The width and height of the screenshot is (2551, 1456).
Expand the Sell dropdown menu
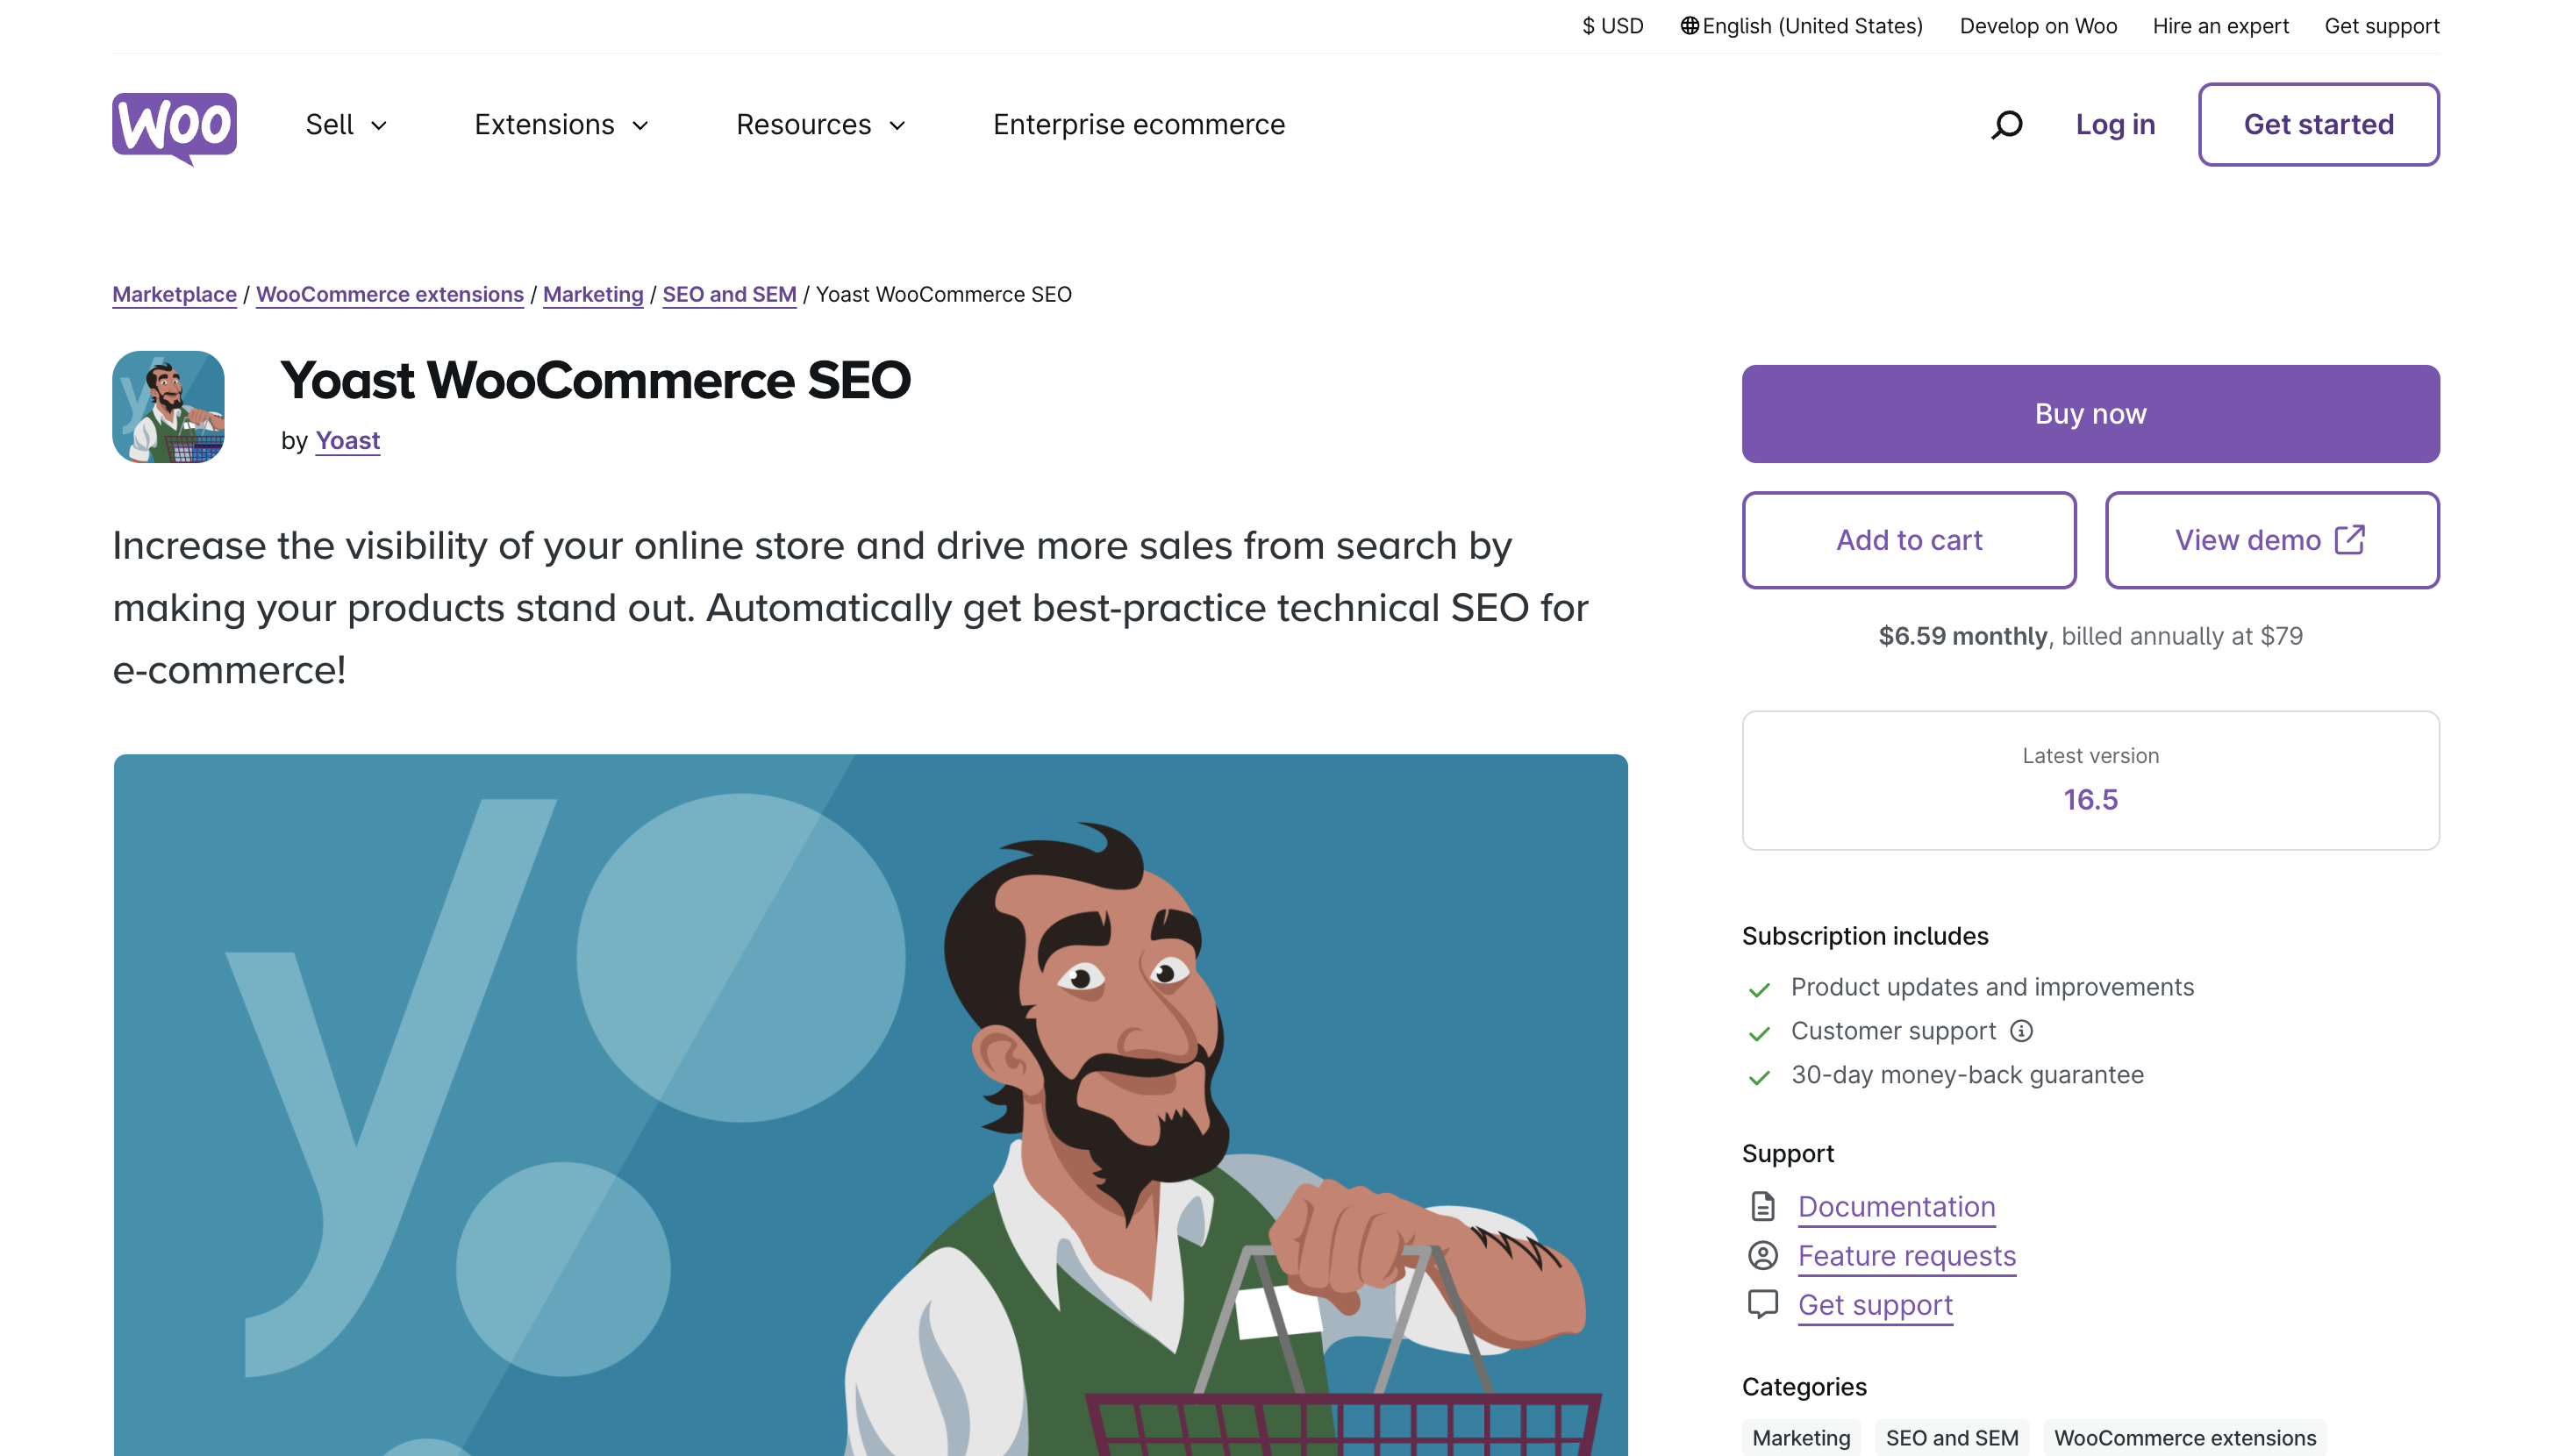coord(346,125)
